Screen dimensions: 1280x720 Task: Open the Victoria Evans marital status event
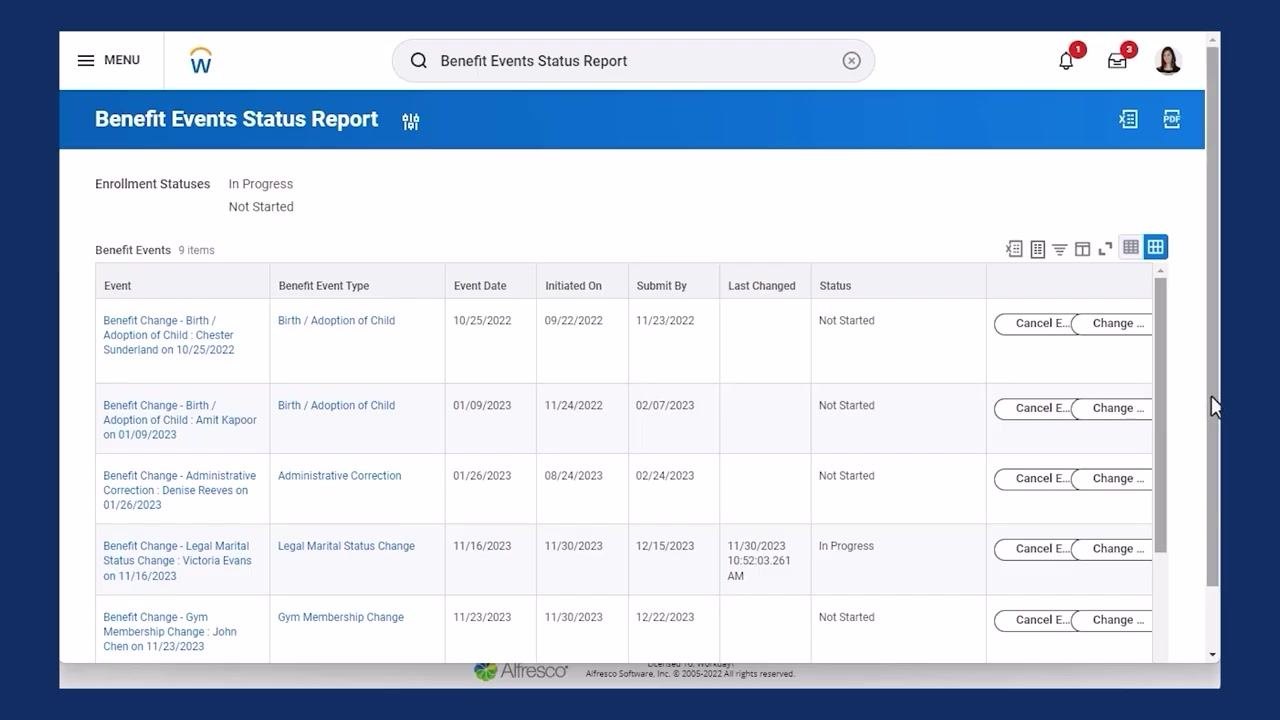(178, 561)
